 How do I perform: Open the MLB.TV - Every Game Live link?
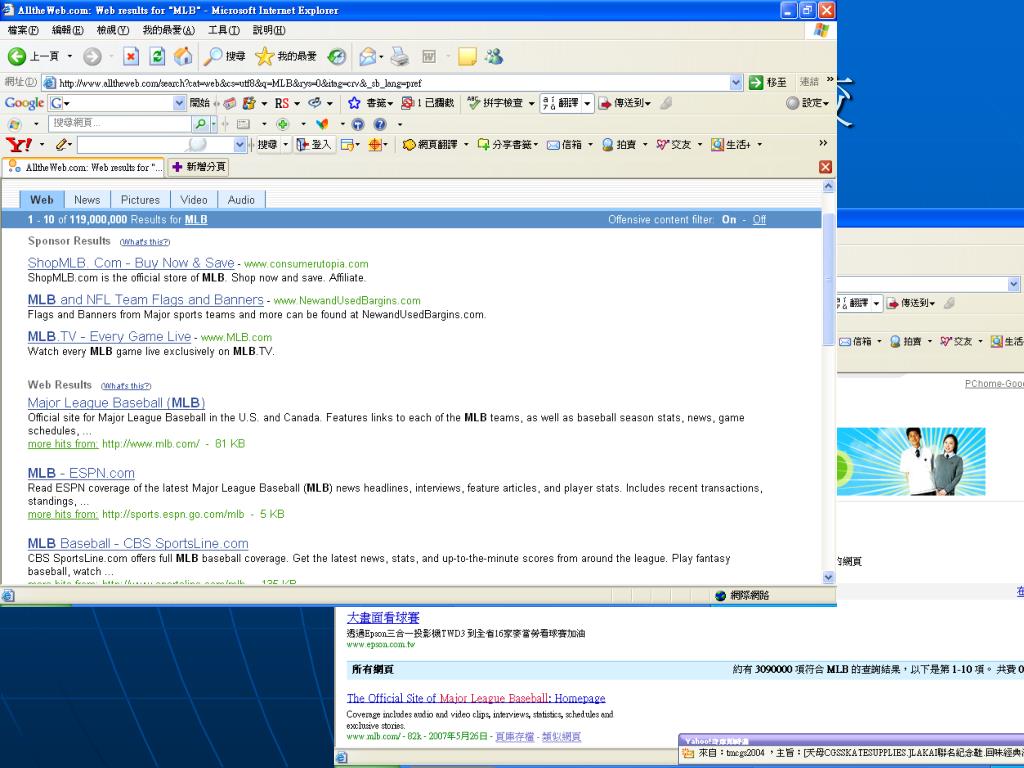point(109,336)
